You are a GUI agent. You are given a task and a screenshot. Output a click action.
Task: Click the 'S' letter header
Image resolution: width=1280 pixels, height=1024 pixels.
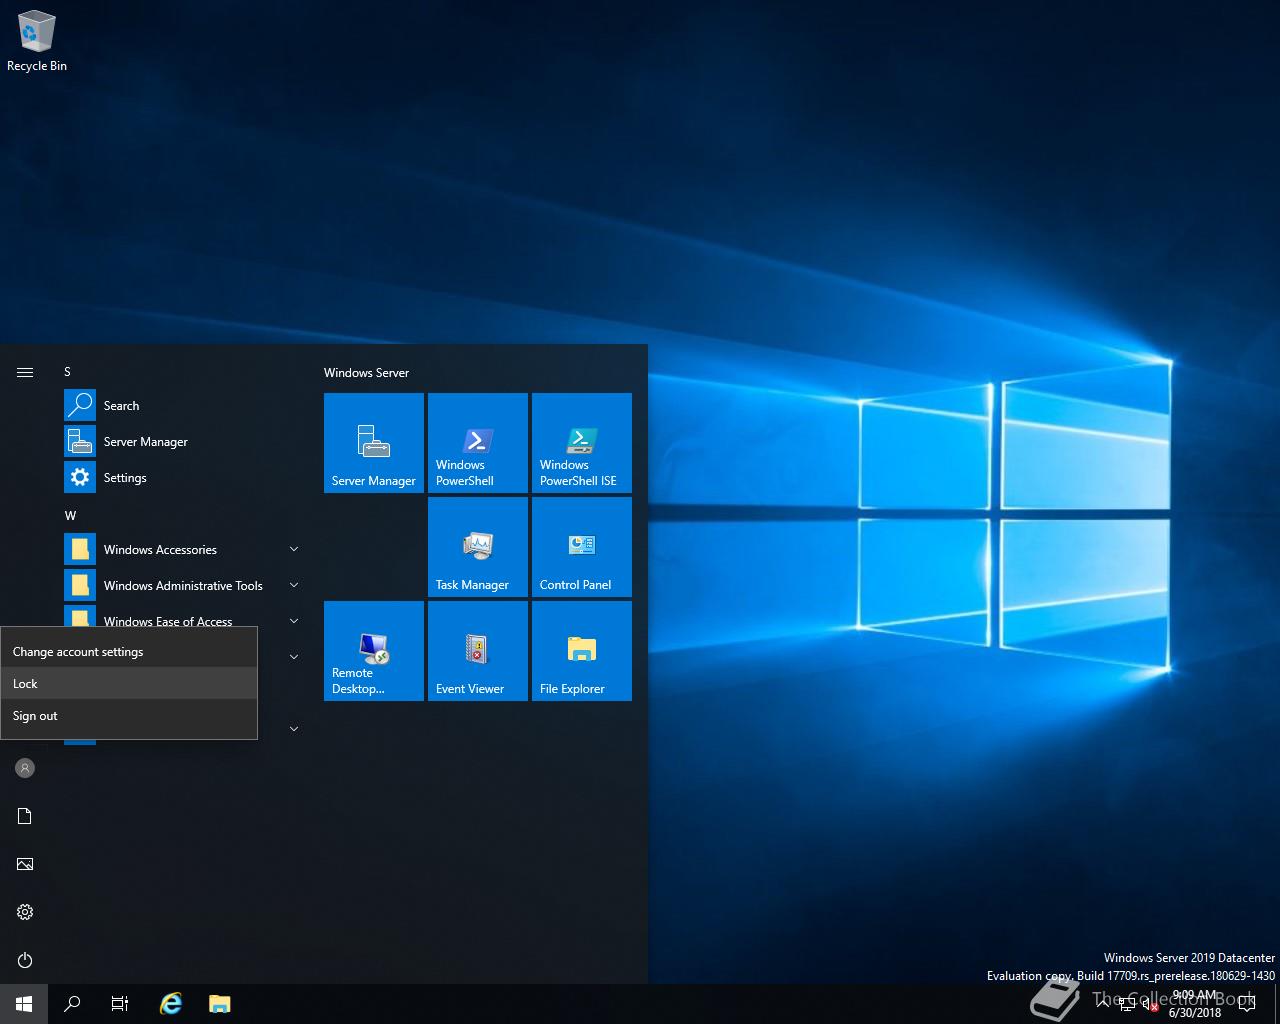tap(68, 372)
